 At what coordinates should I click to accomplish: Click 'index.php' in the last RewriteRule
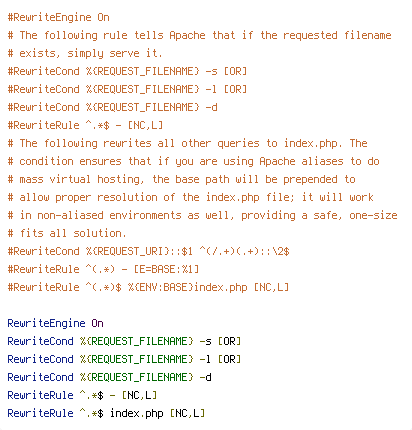click(x=137, y=413)
